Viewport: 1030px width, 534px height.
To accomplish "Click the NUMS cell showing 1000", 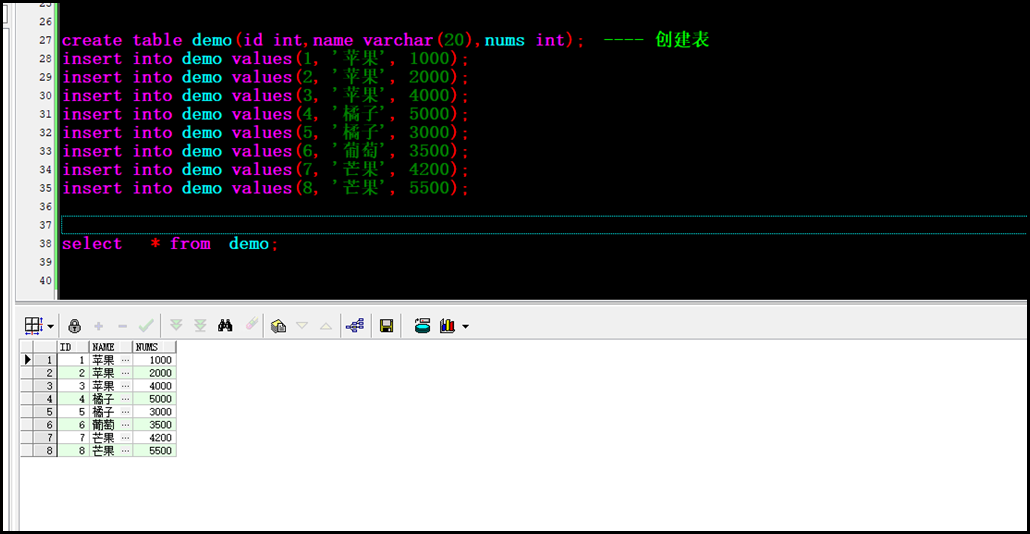I will (x=154, y=360).
